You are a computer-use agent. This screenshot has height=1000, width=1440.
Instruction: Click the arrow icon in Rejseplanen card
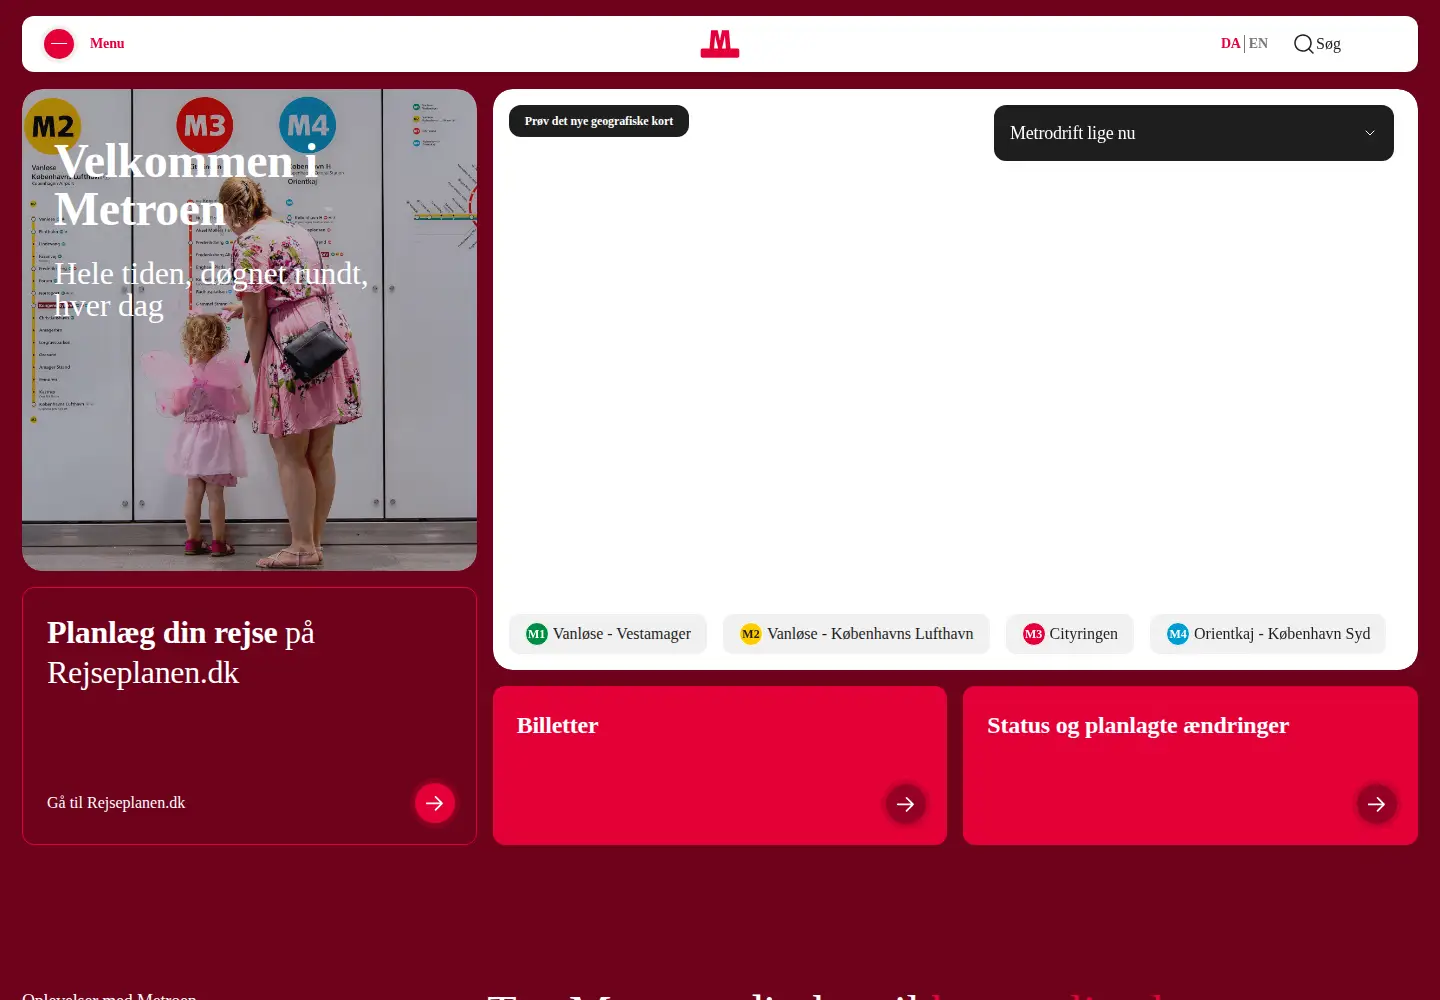435,803
